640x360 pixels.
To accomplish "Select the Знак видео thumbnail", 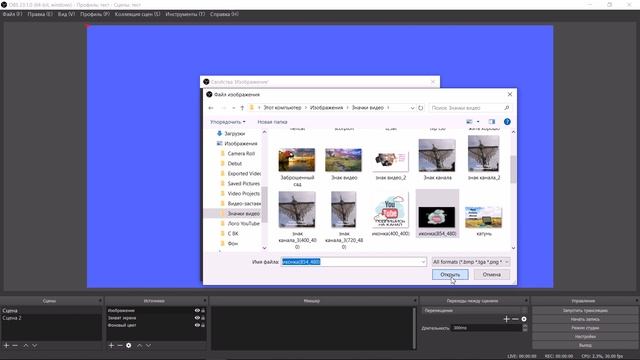I will click(x=343, y=160).
